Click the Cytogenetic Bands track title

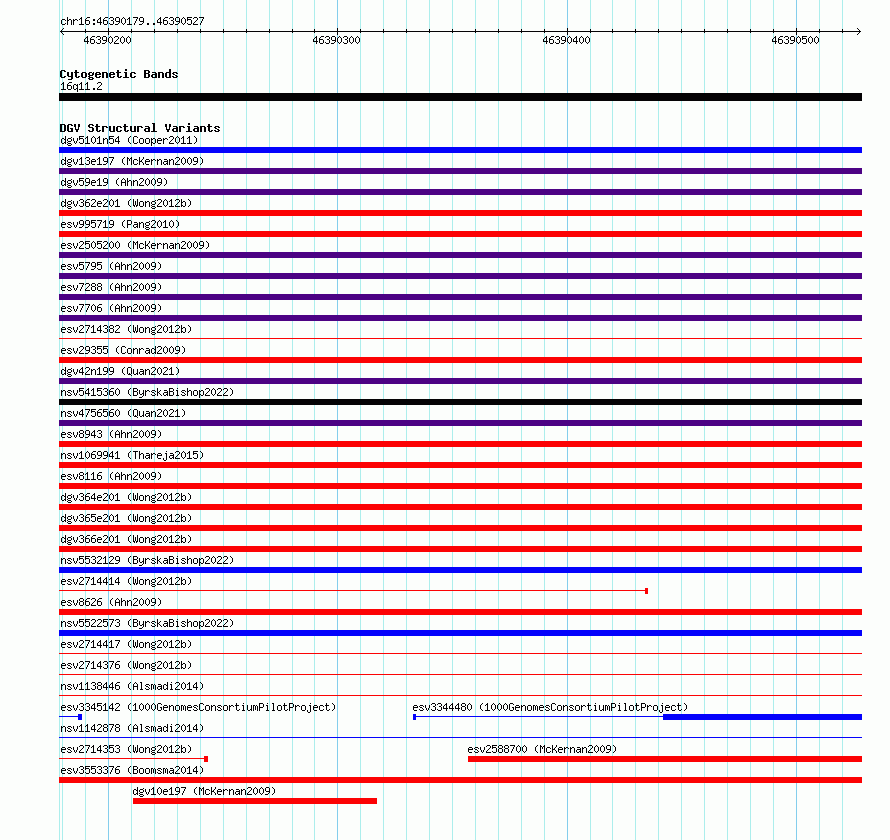tap(119, 74)
